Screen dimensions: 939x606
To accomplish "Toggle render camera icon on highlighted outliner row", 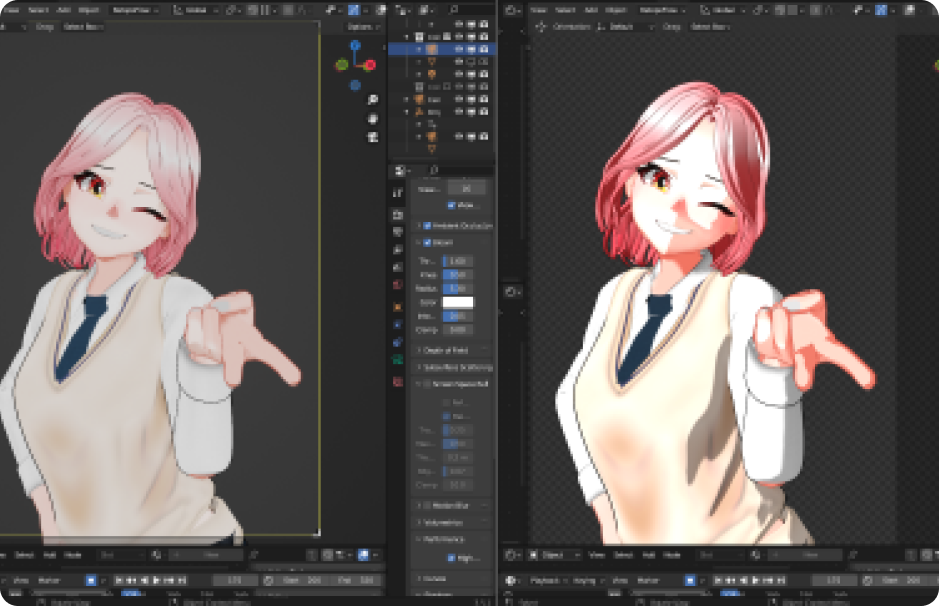I will pos(484,49).
